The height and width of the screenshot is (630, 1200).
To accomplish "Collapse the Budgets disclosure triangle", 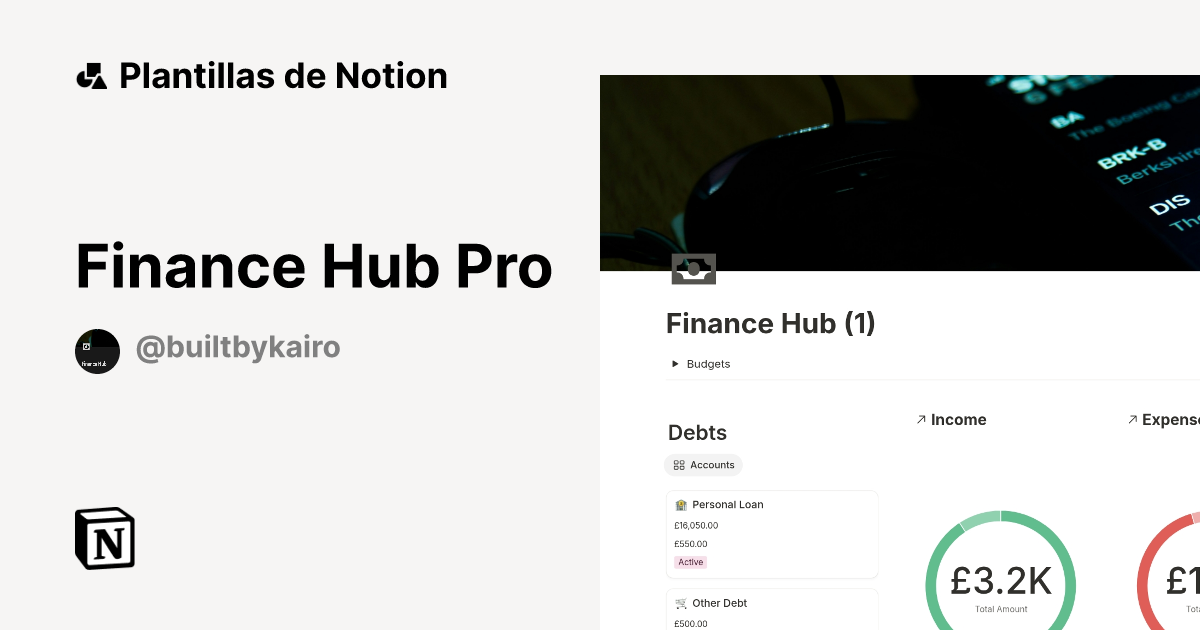I will click(x=674, y=363).
